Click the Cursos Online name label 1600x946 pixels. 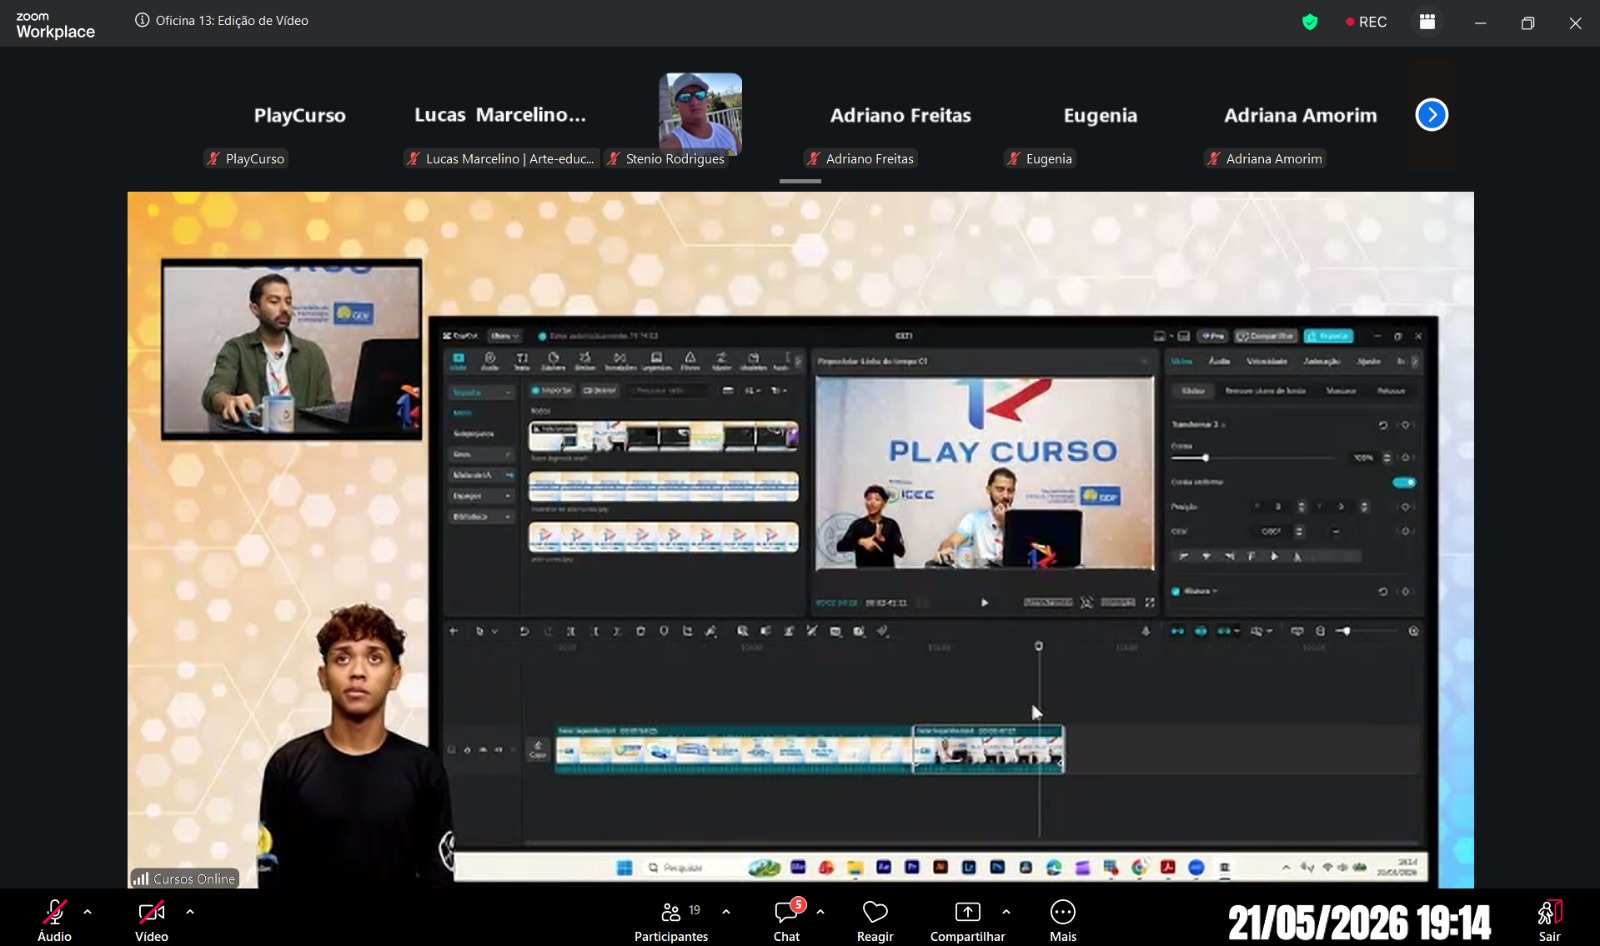(184, 879)
